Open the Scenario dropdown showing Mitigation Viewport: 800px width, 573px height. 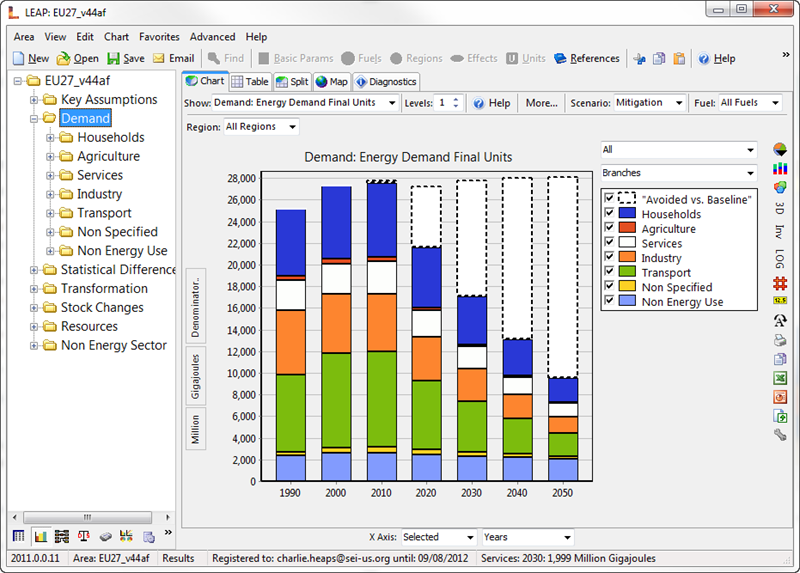pos(649,103)
